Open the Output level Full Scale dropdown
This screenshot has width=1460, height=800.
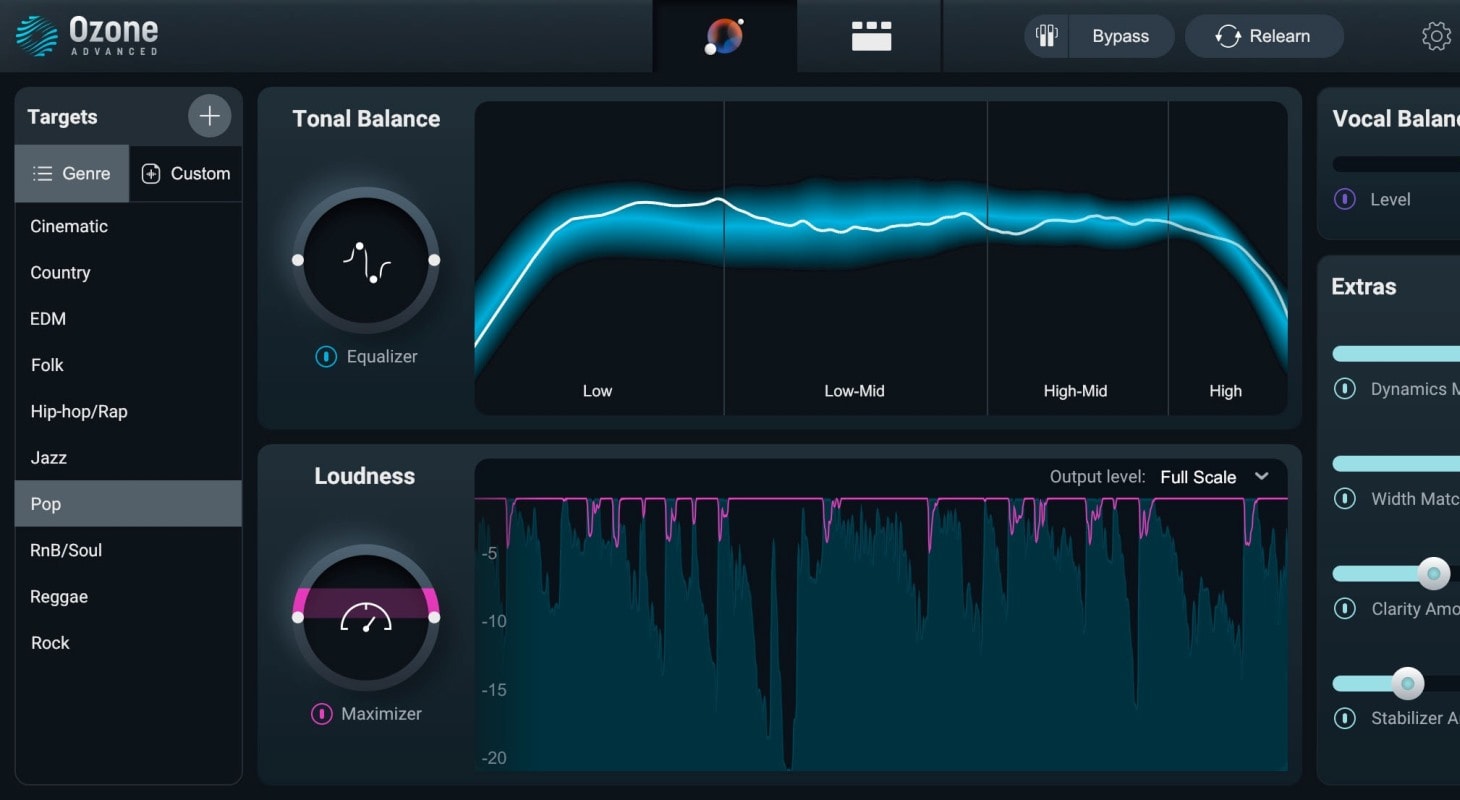1213,477
